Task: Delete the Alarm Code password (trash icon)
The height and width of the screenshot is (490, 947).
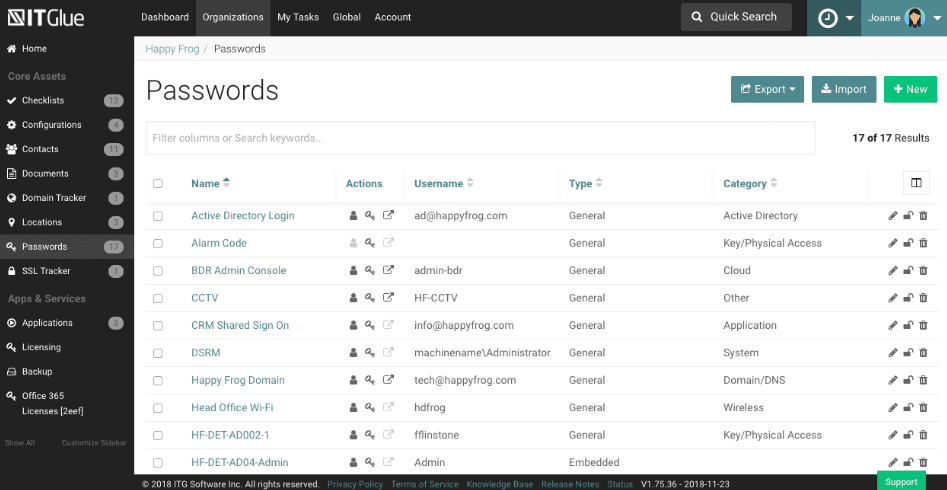Action: [923, 243]
